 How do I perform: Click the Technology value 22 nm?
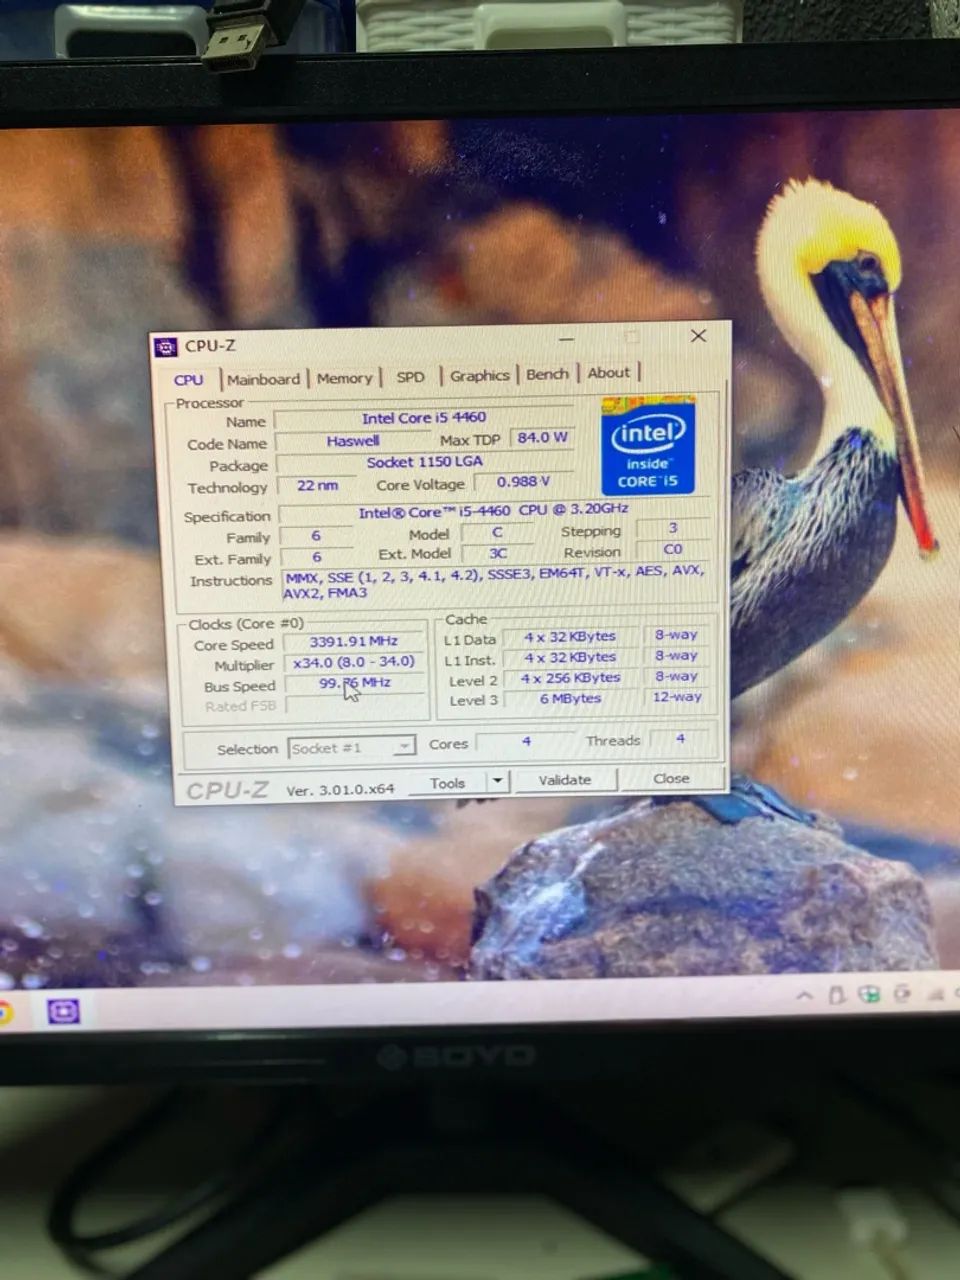[318, 485]
